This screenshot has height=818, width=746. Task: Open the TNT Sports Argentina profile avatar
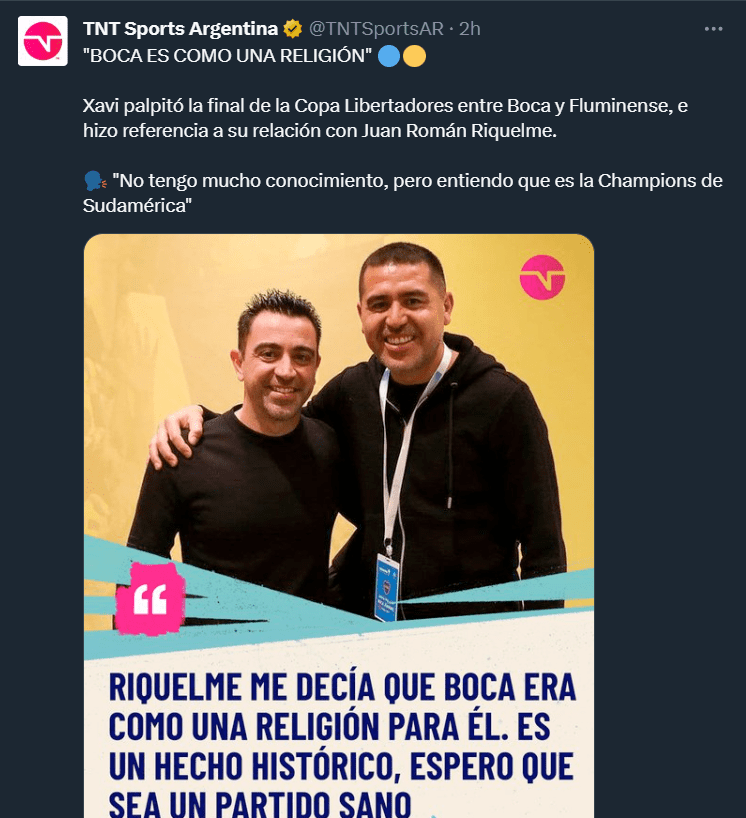coord(43,41)
